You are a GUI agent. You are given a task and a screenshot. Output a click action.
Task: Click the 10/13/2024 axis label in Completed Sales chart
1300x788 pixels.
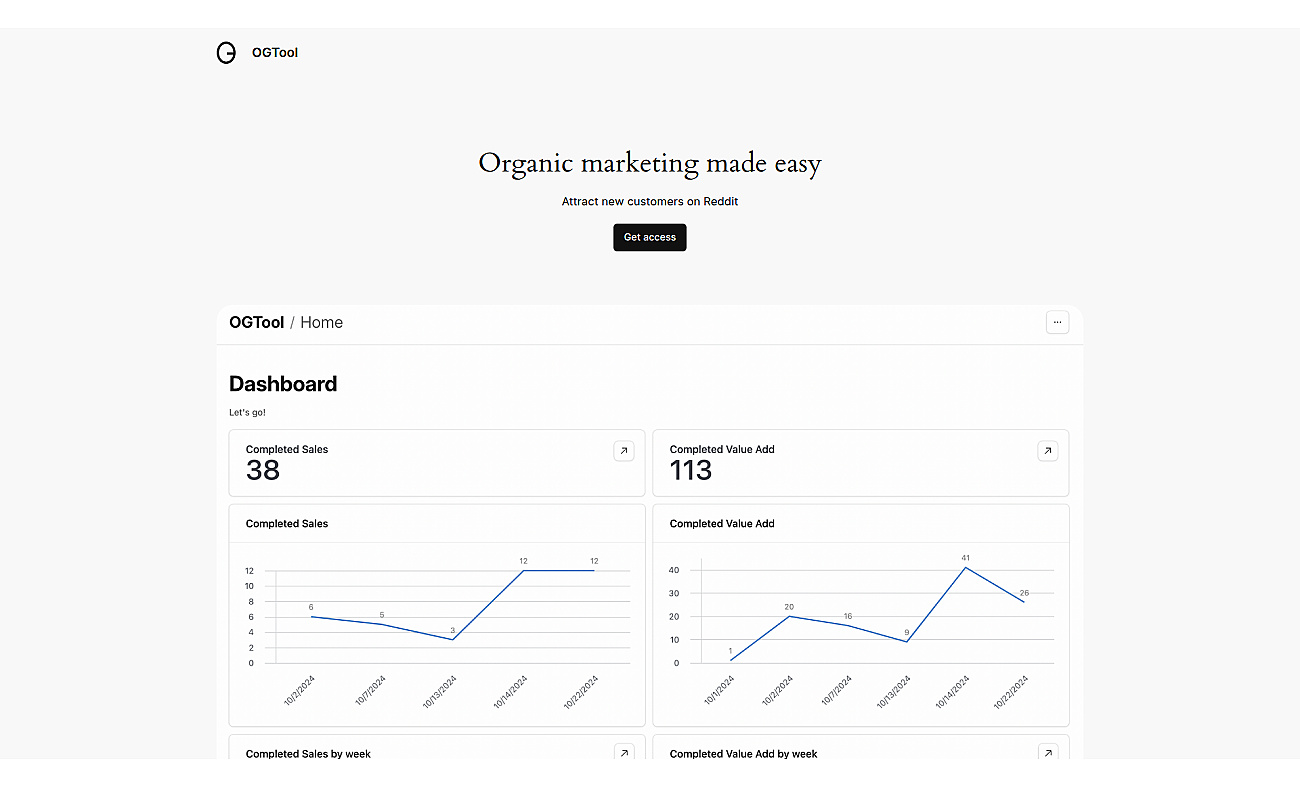439,692
